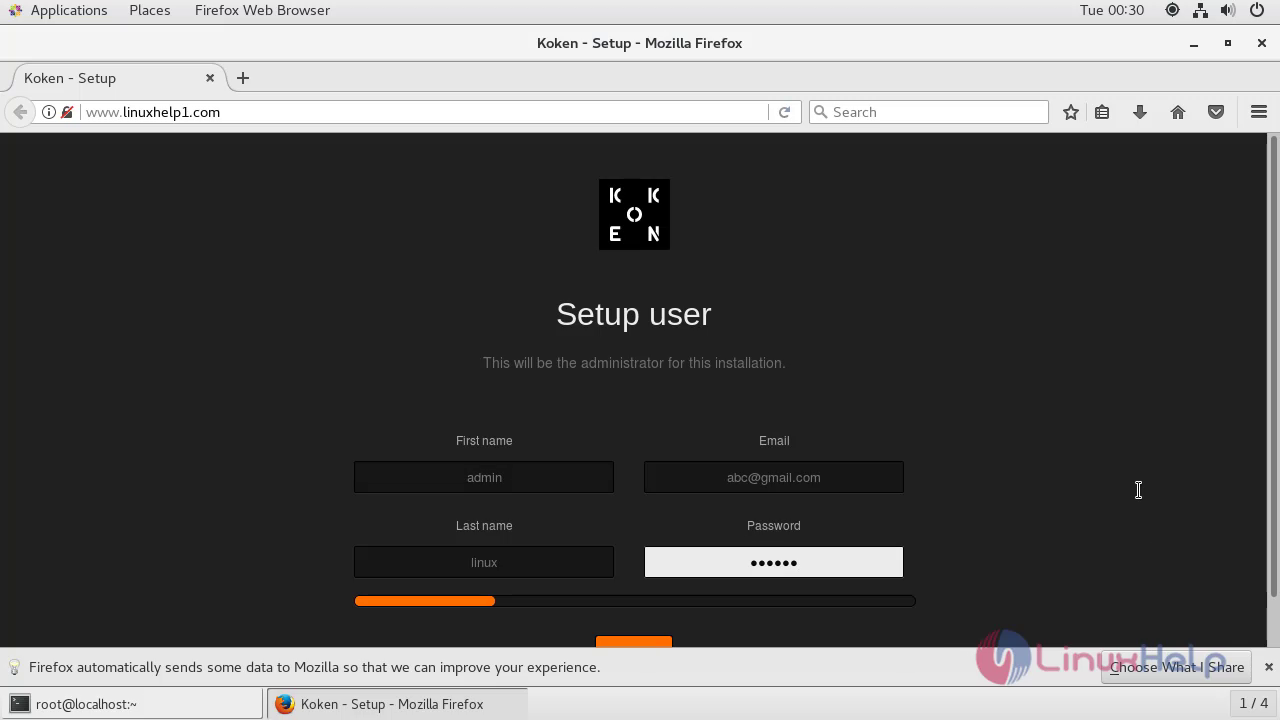Click the Last name label
The image size is (1280, 720).
click(484, 526)
